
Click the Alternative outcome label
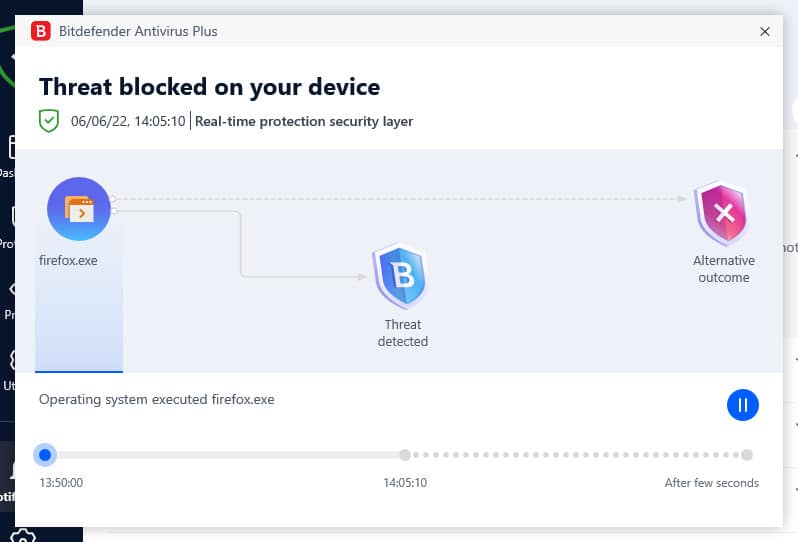pyautogui.click(x=724, y=269)
